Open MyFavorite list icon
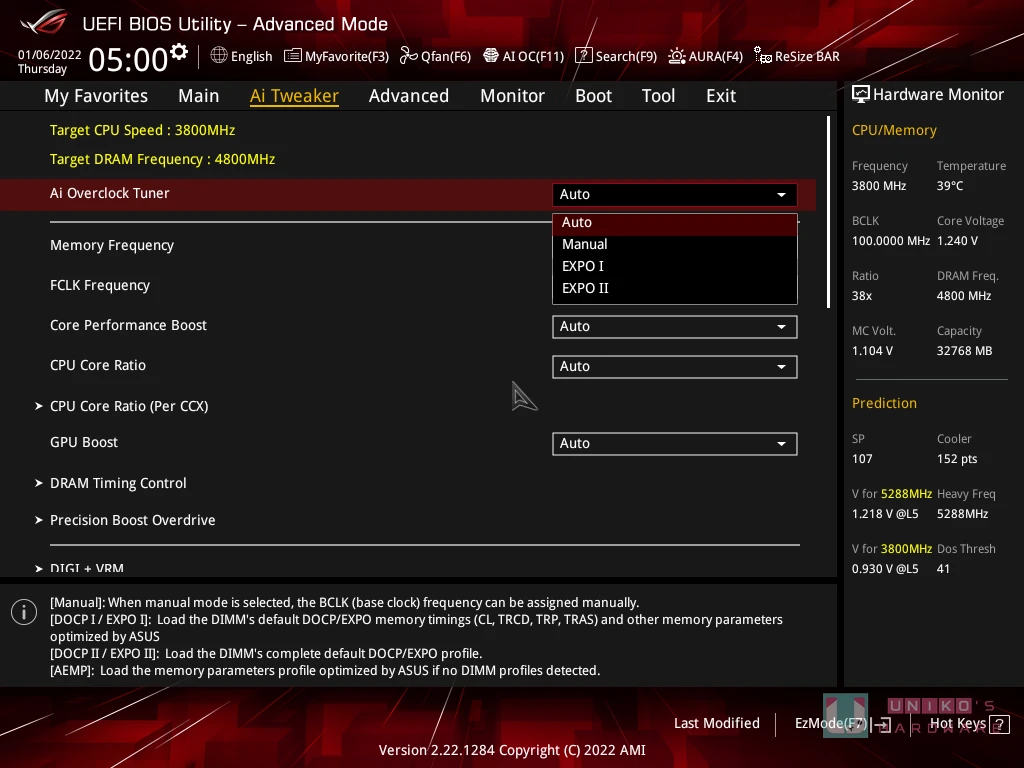 pyautogui.click(x=293, y=56)
